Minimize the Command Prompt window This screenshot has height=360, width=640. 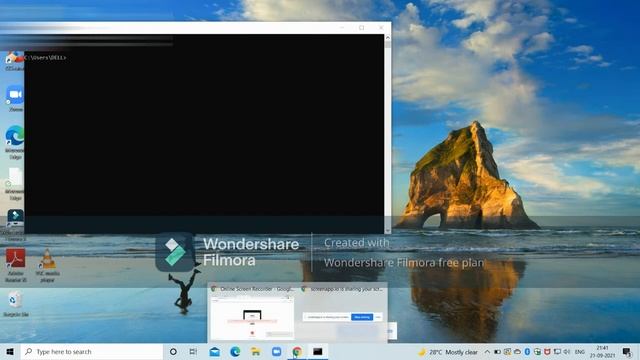point(342,28)
